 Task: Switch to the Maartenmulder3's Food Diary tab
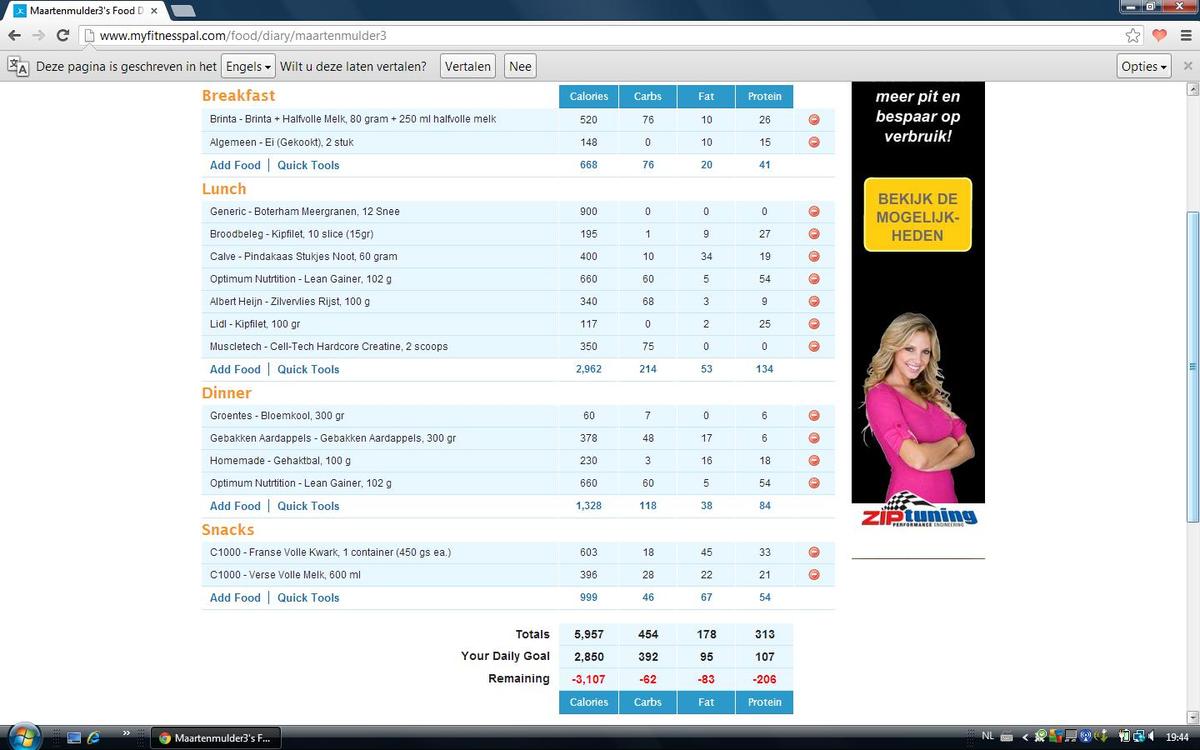85,11
